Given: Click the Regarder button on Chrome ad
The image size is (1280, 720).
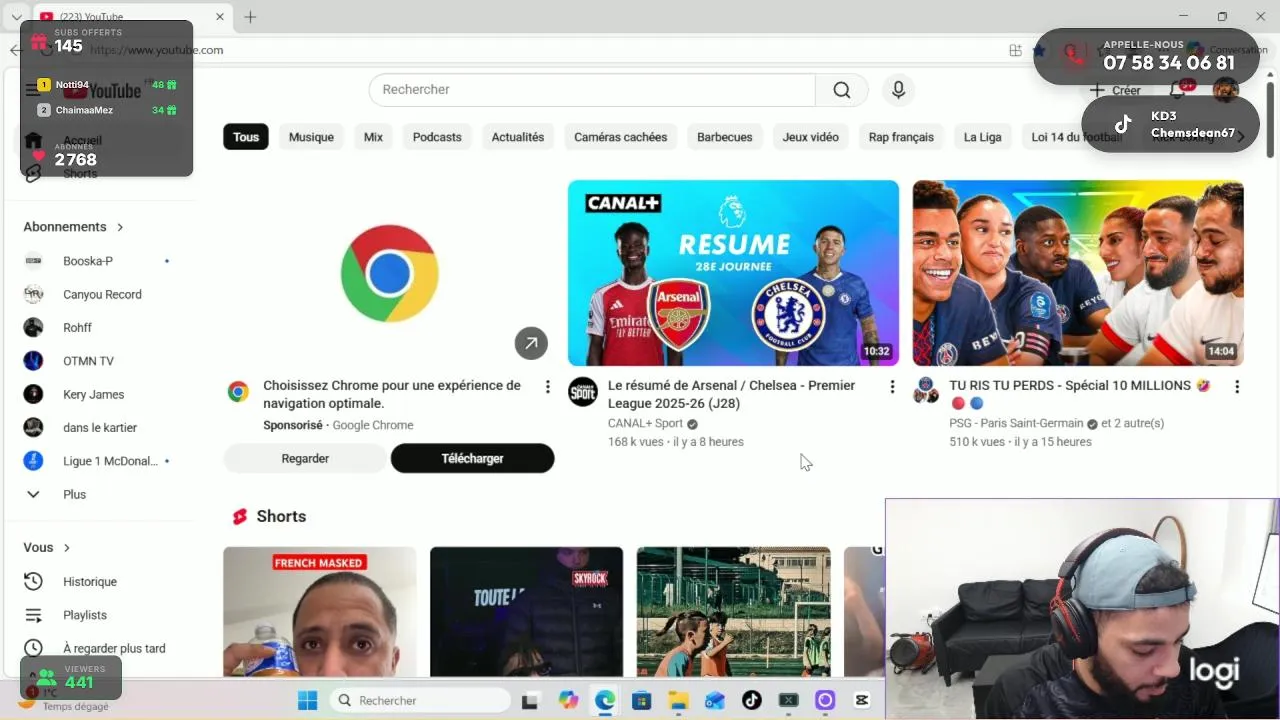Looking at the screenshot, I should 305,458.
